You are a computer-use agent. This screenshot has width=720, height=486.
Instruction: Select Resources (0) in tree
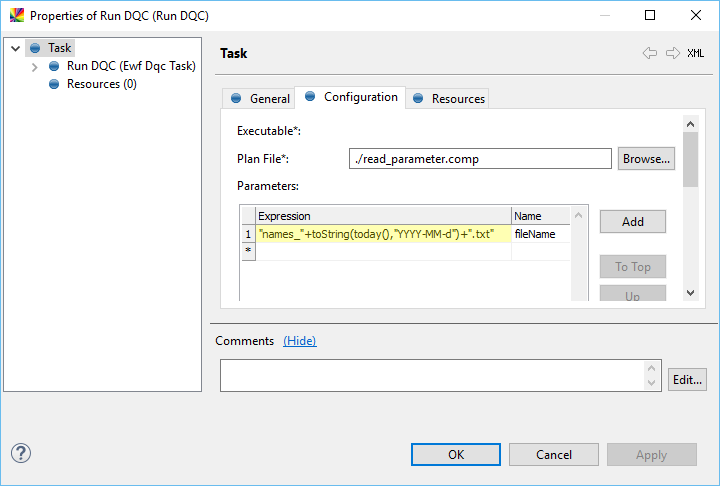click(101, 84)
